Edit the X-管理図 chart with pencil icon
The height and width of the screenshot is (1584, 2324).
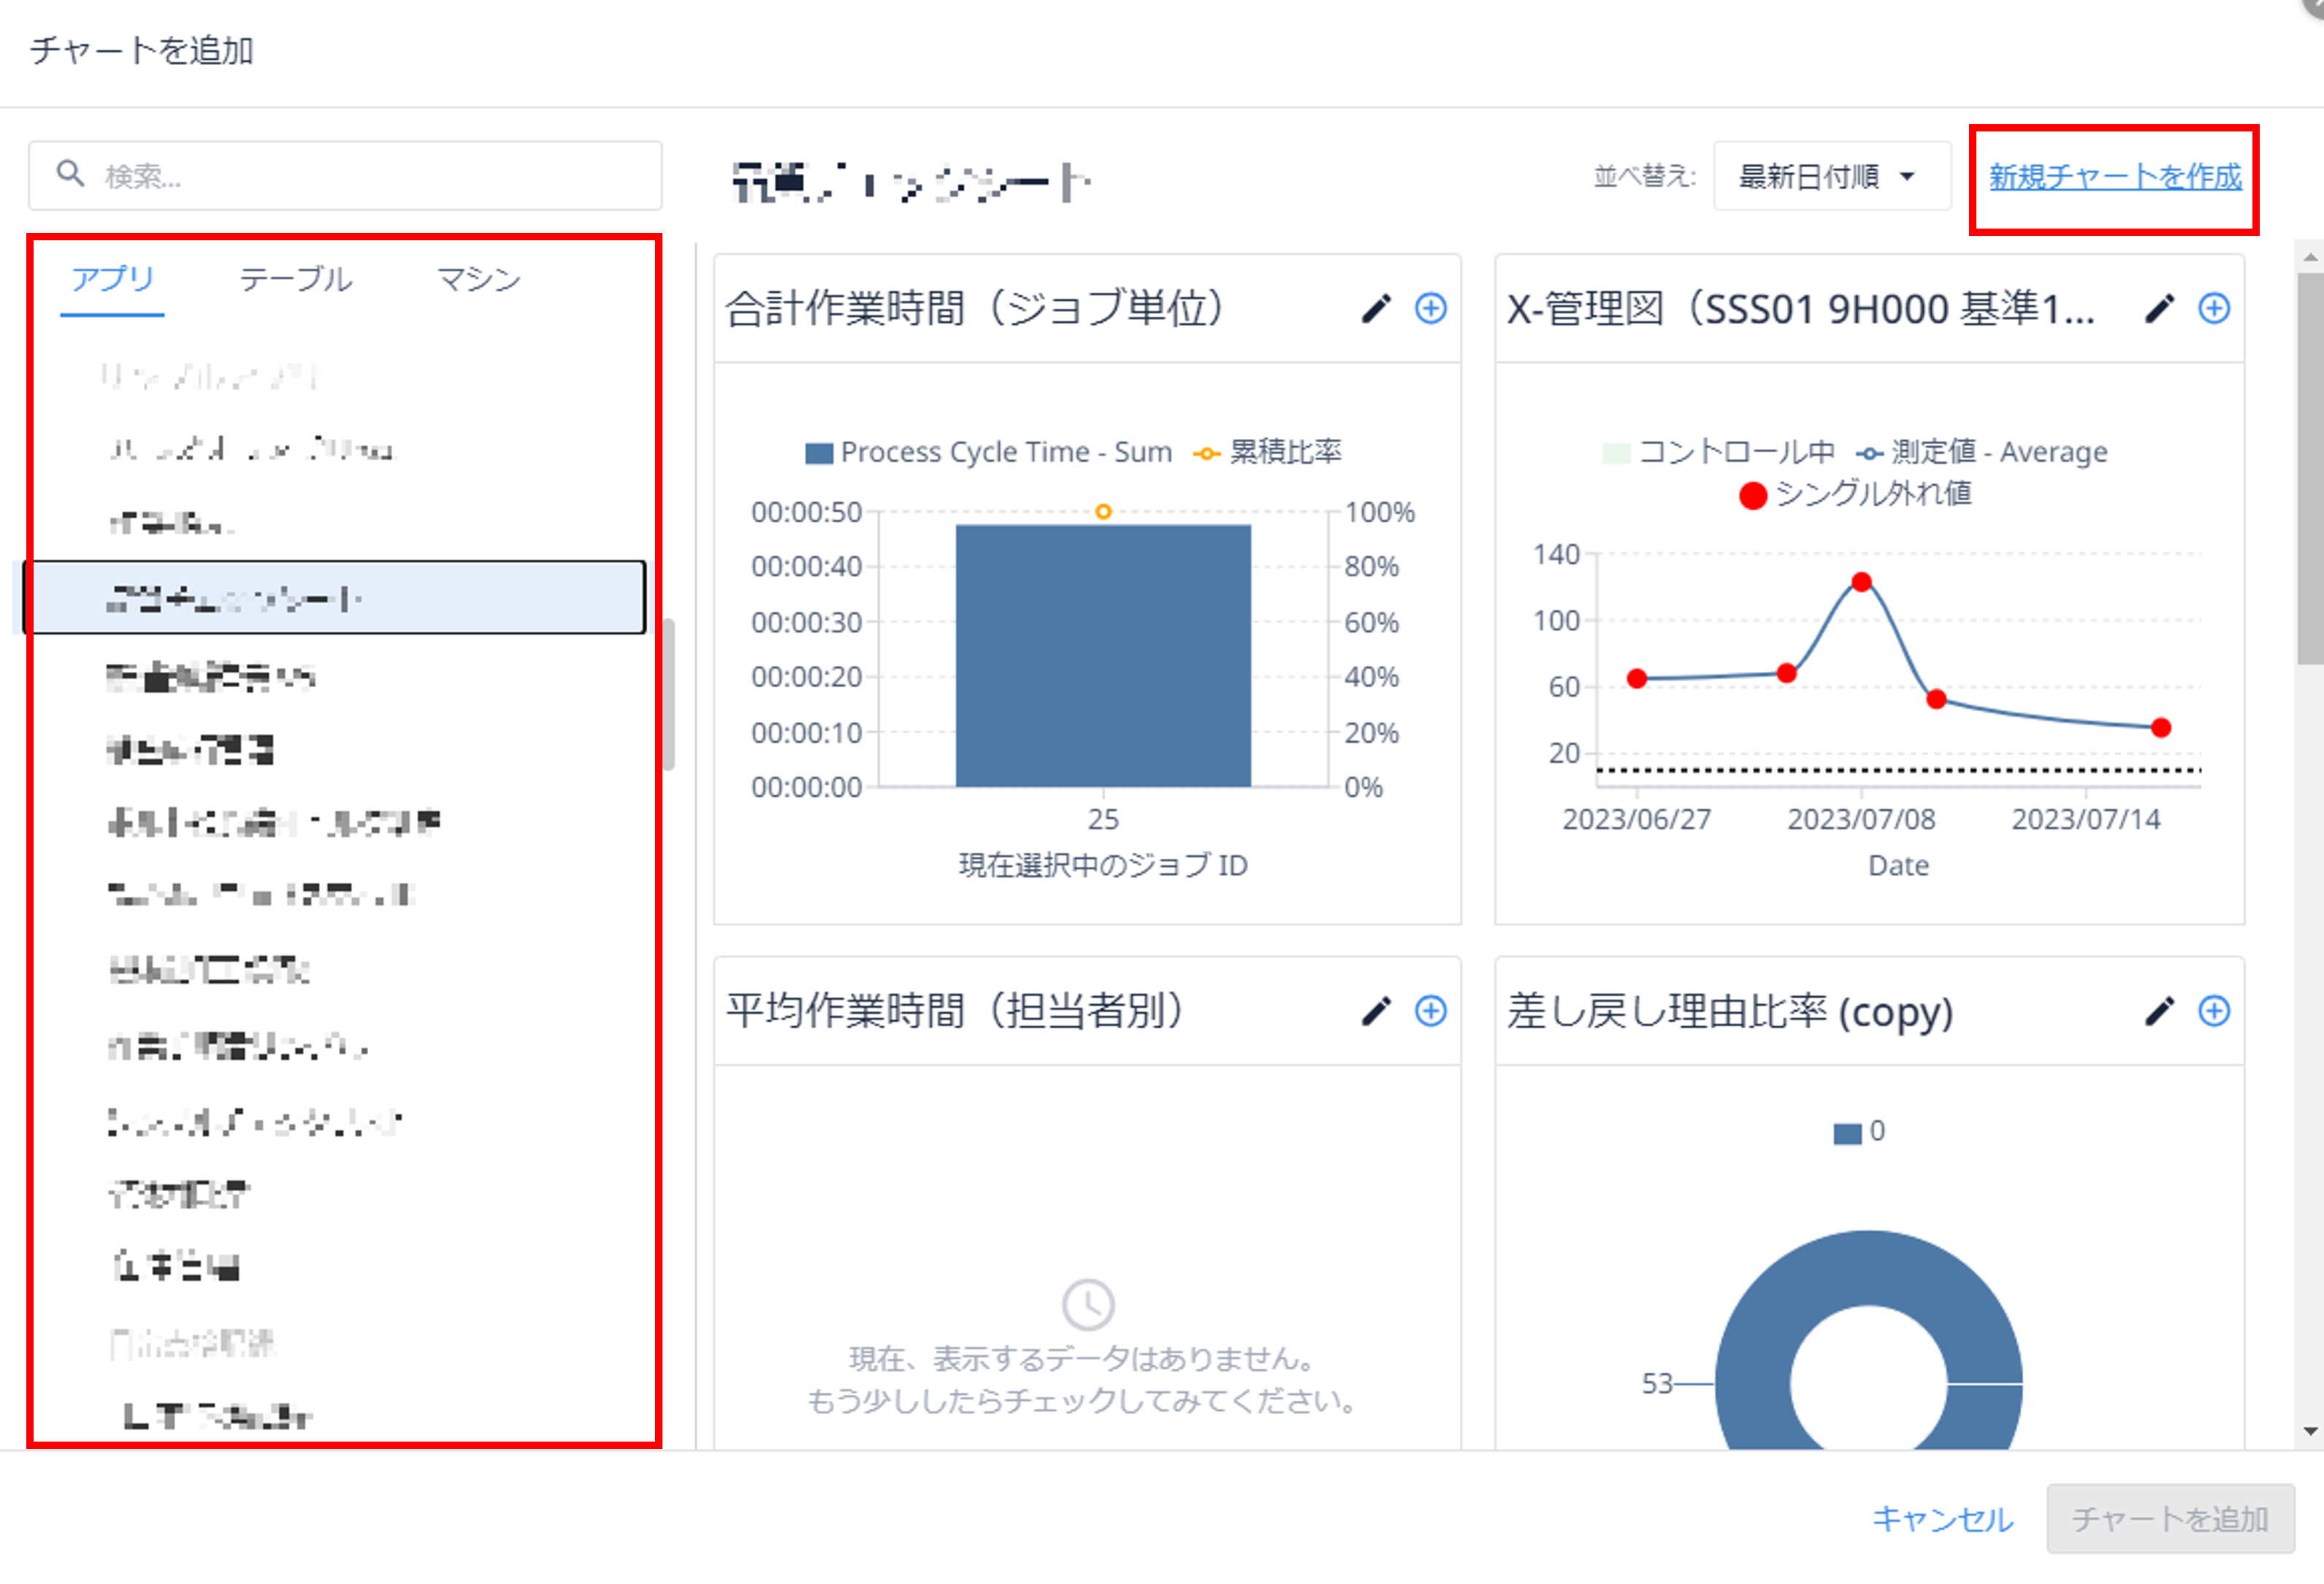click(x=2159, y=309)
